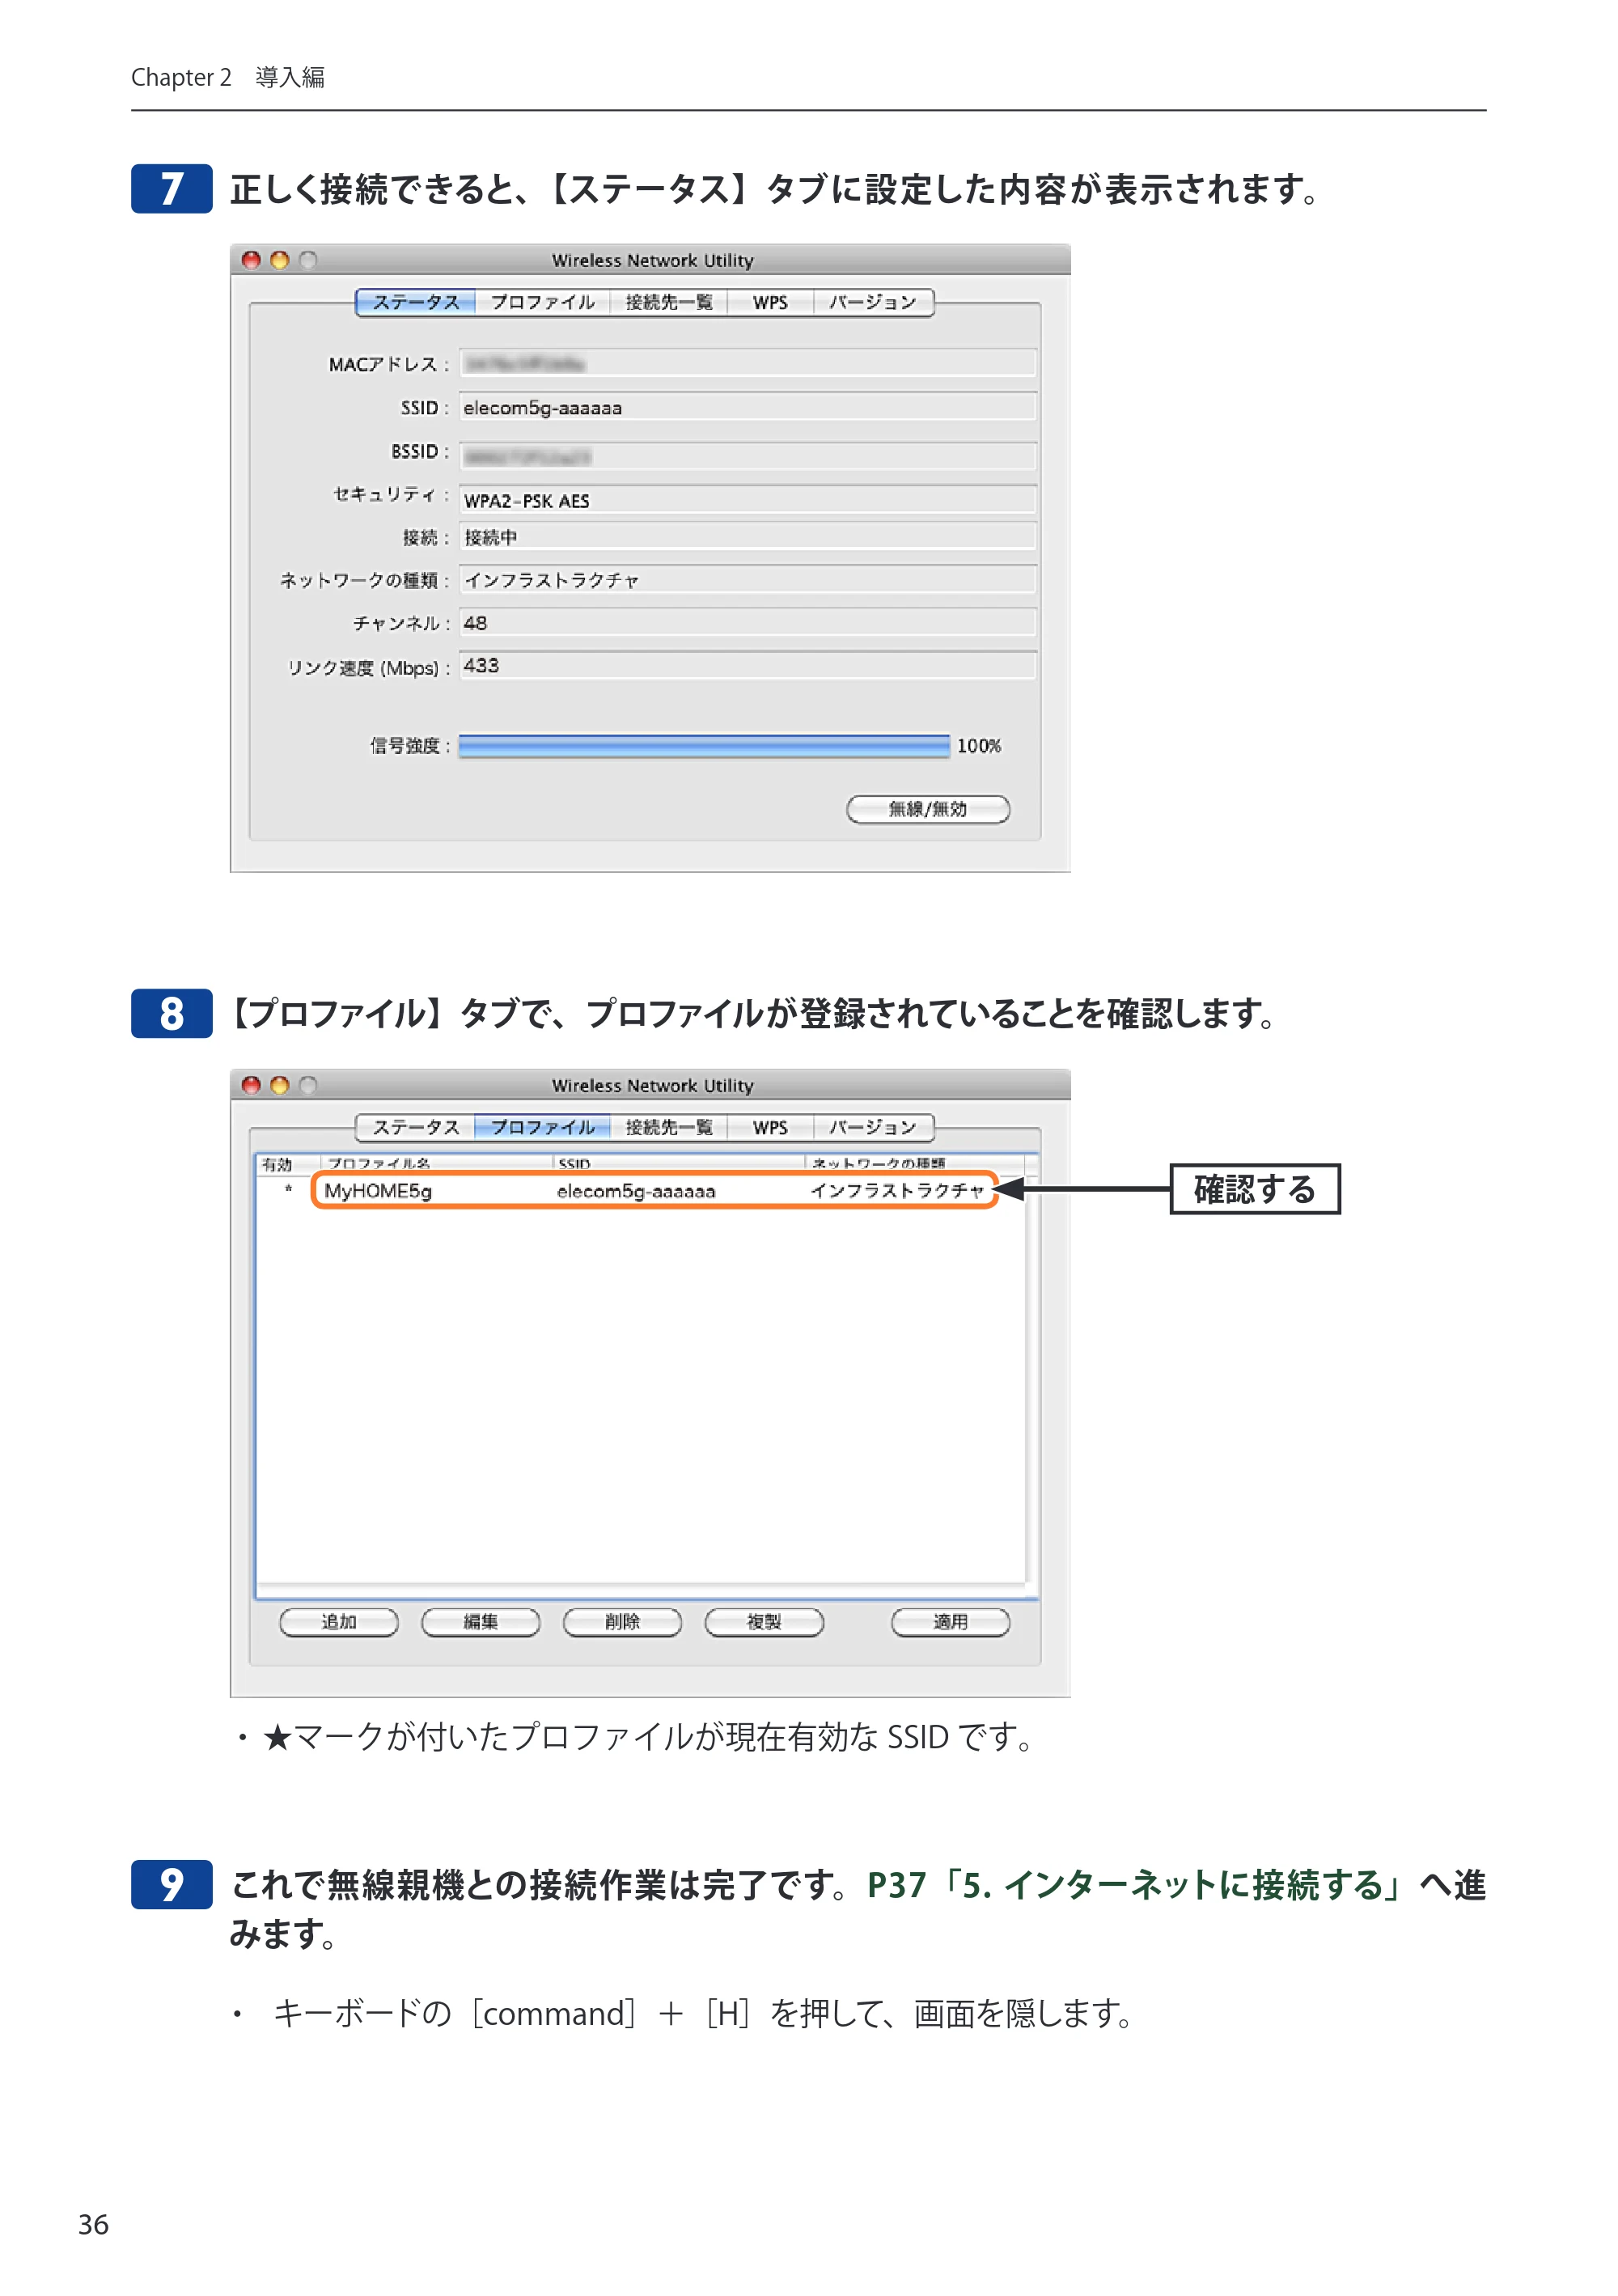Click link speed field showing 433

click(x=747, y=666)
